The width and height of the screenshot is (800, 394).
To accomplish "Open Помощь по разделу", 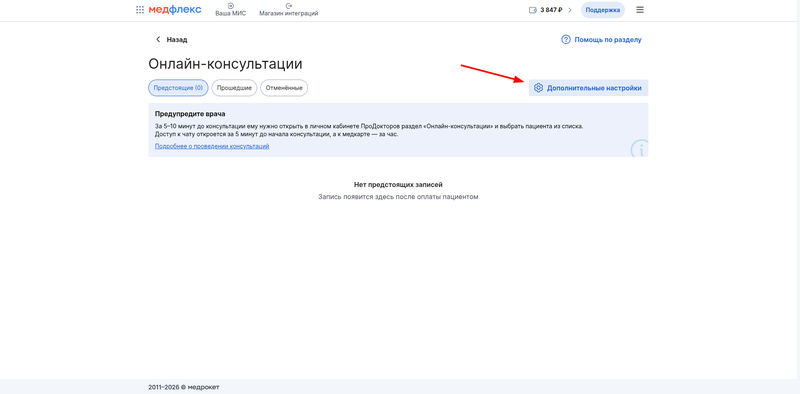I will pyautogui.click(x=601, y=39).
